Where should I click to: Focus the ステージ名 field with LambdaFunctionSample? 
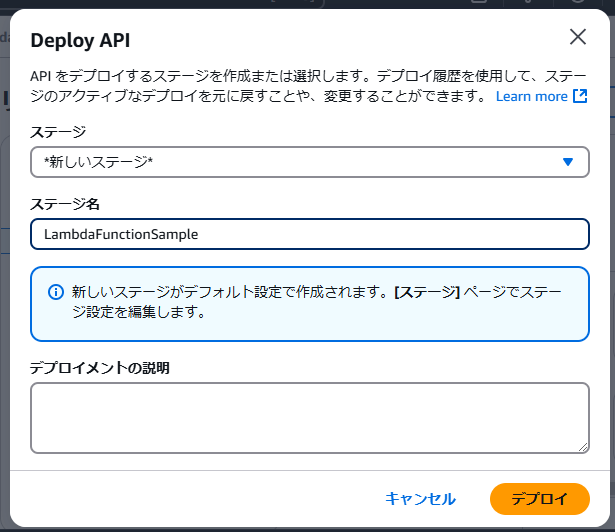(309, 234)
